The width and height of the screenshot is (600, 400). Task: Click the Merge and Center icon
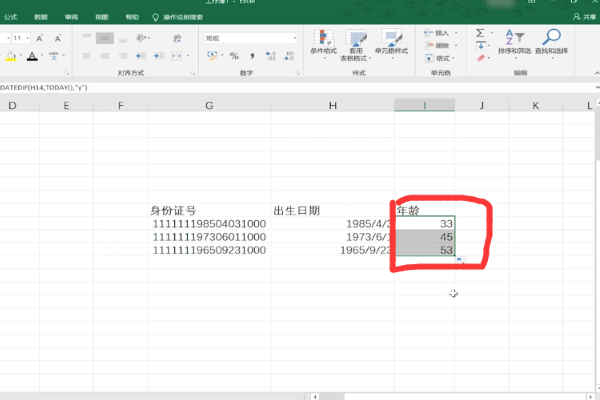pyautogui.click(x=176, y=56)
